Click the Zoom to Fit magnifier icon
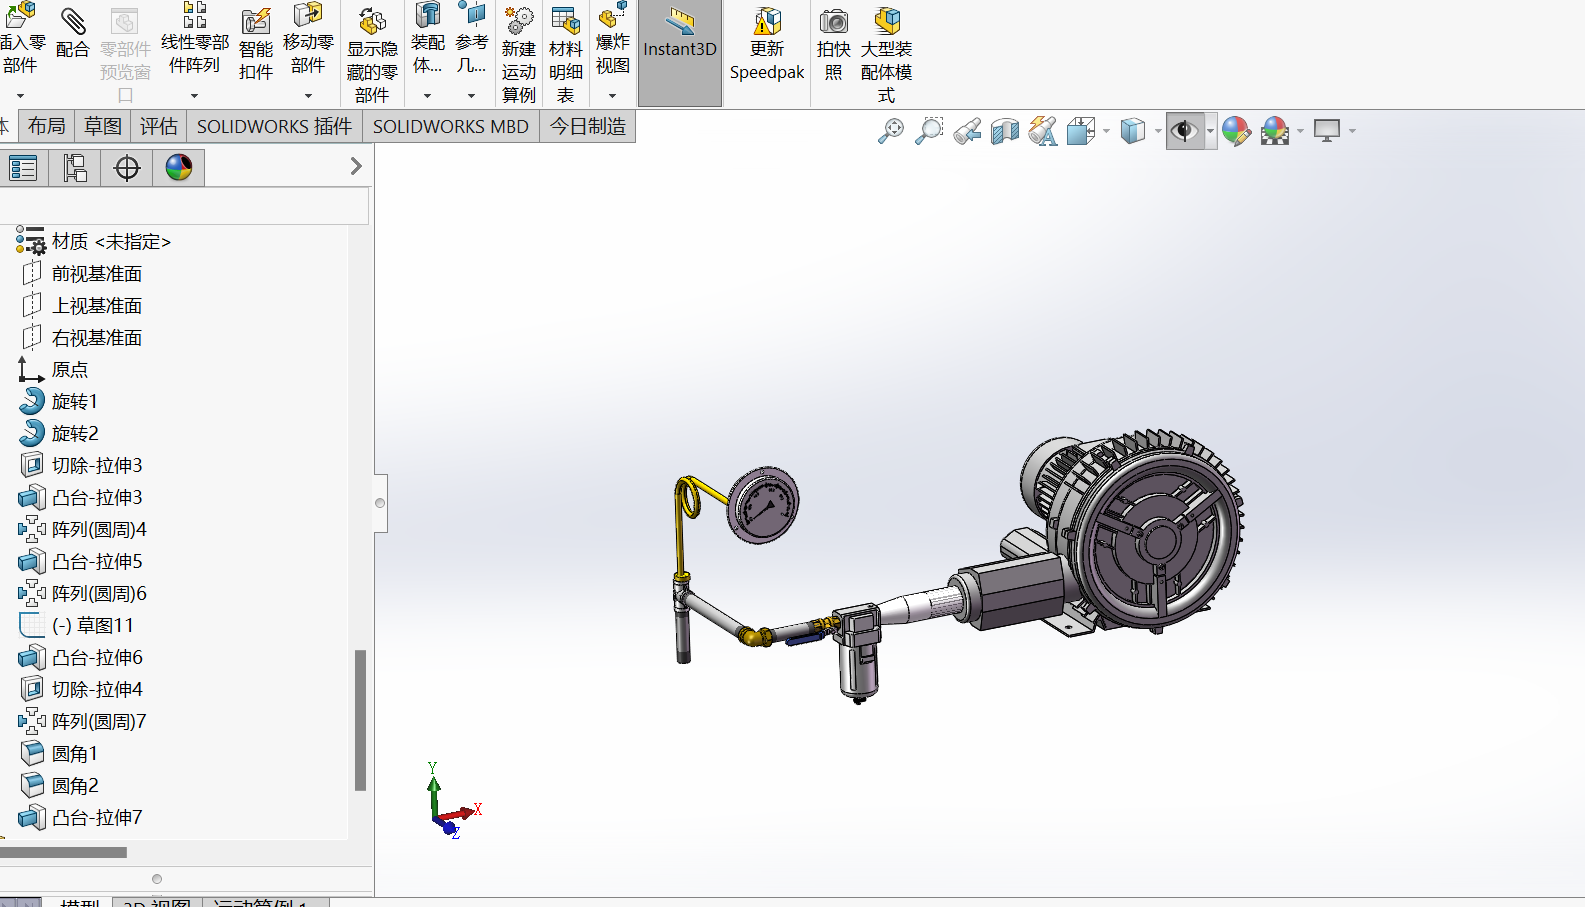This screenshot has width=1585, height=907. coord(890,131)
